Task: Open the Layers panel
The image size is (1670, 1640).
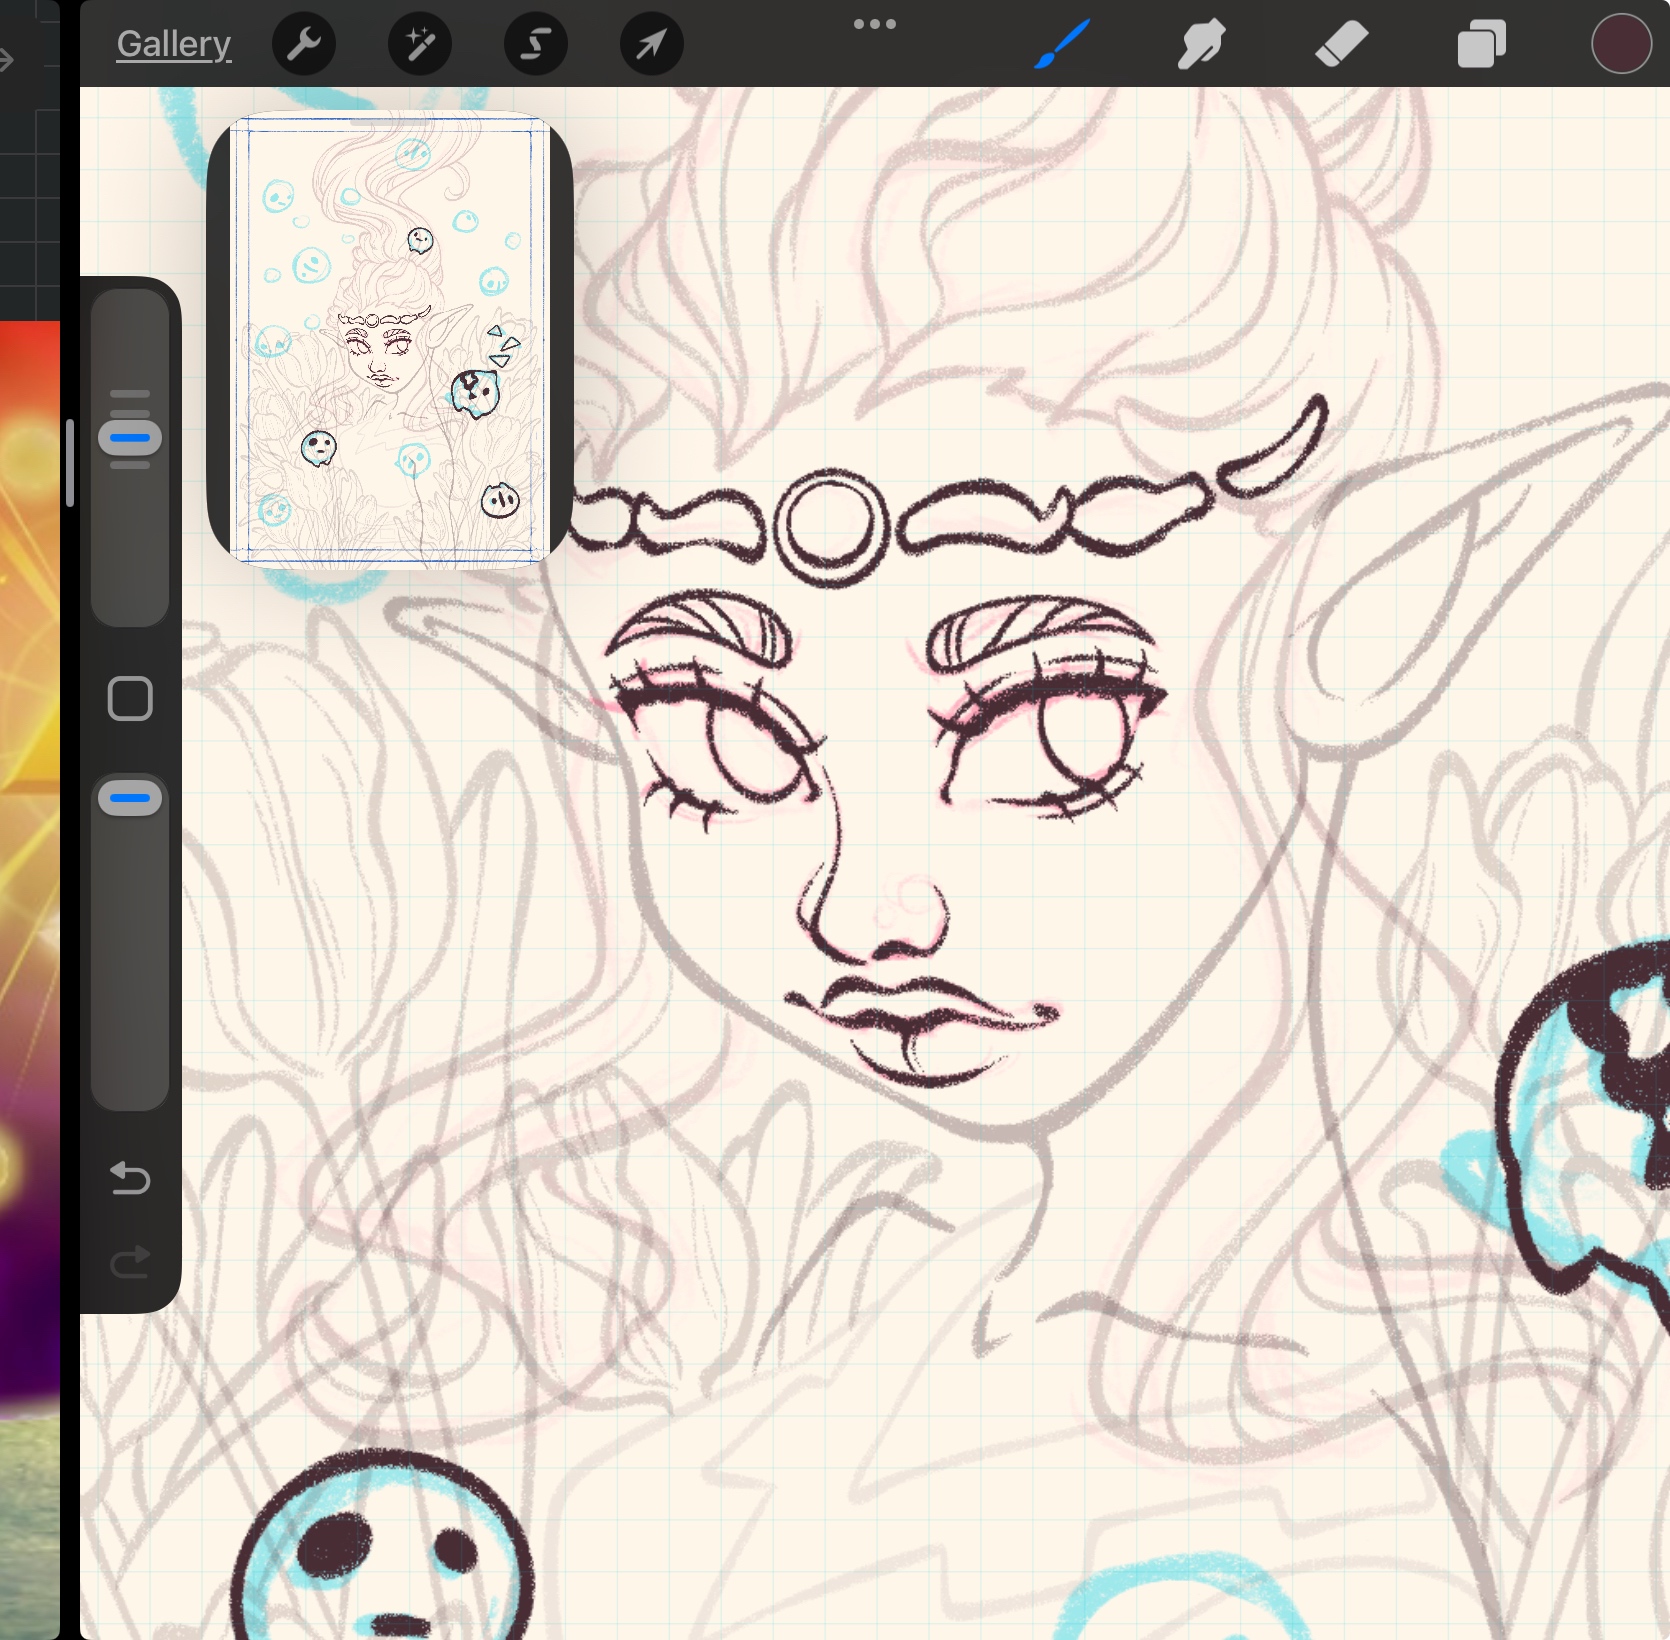Action: click(x=1481, y=44)
